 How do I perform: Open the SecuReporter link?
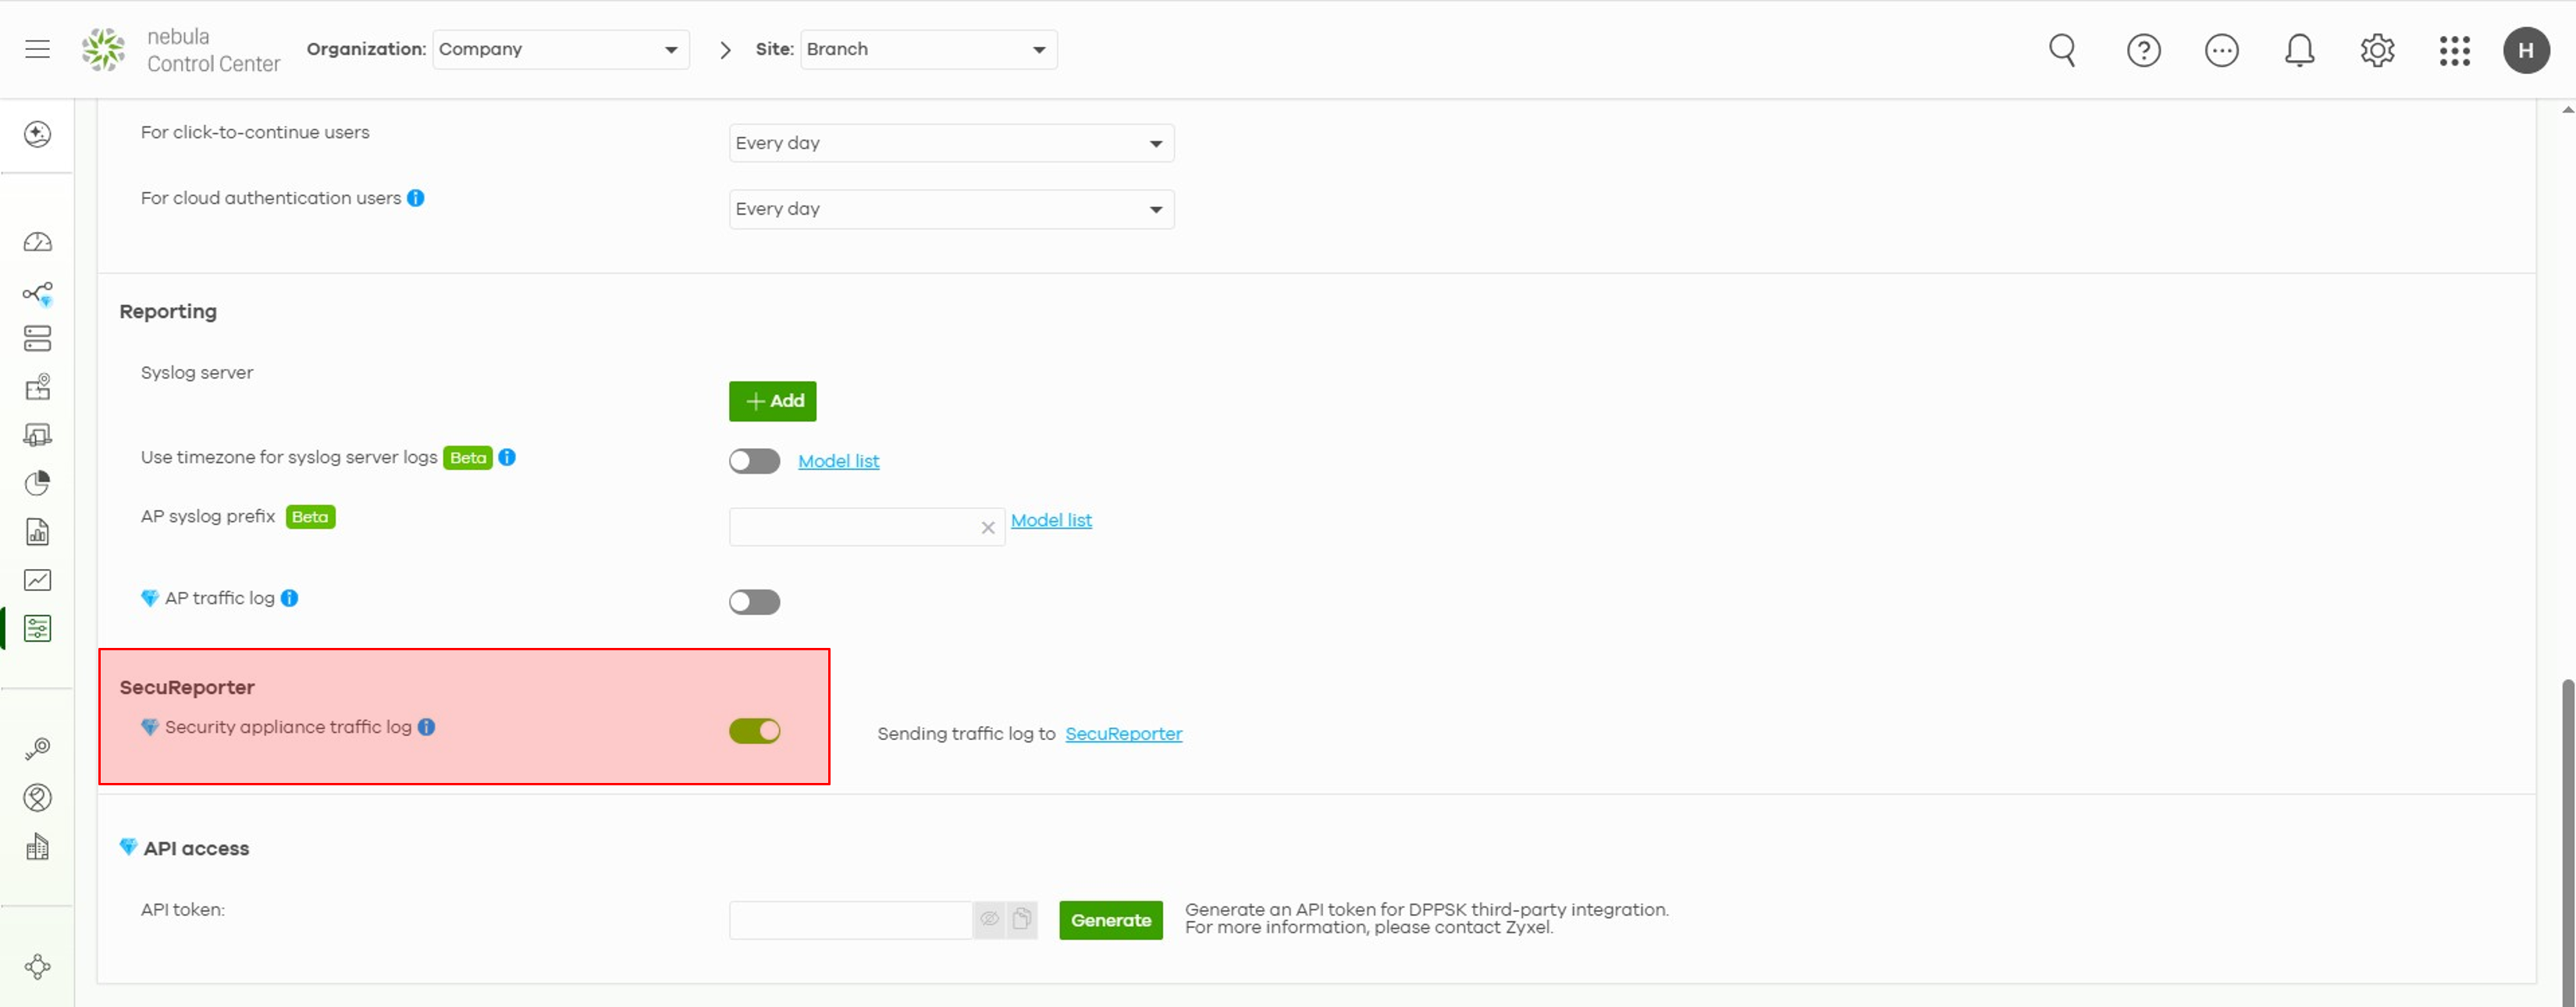click(1123, 734)
